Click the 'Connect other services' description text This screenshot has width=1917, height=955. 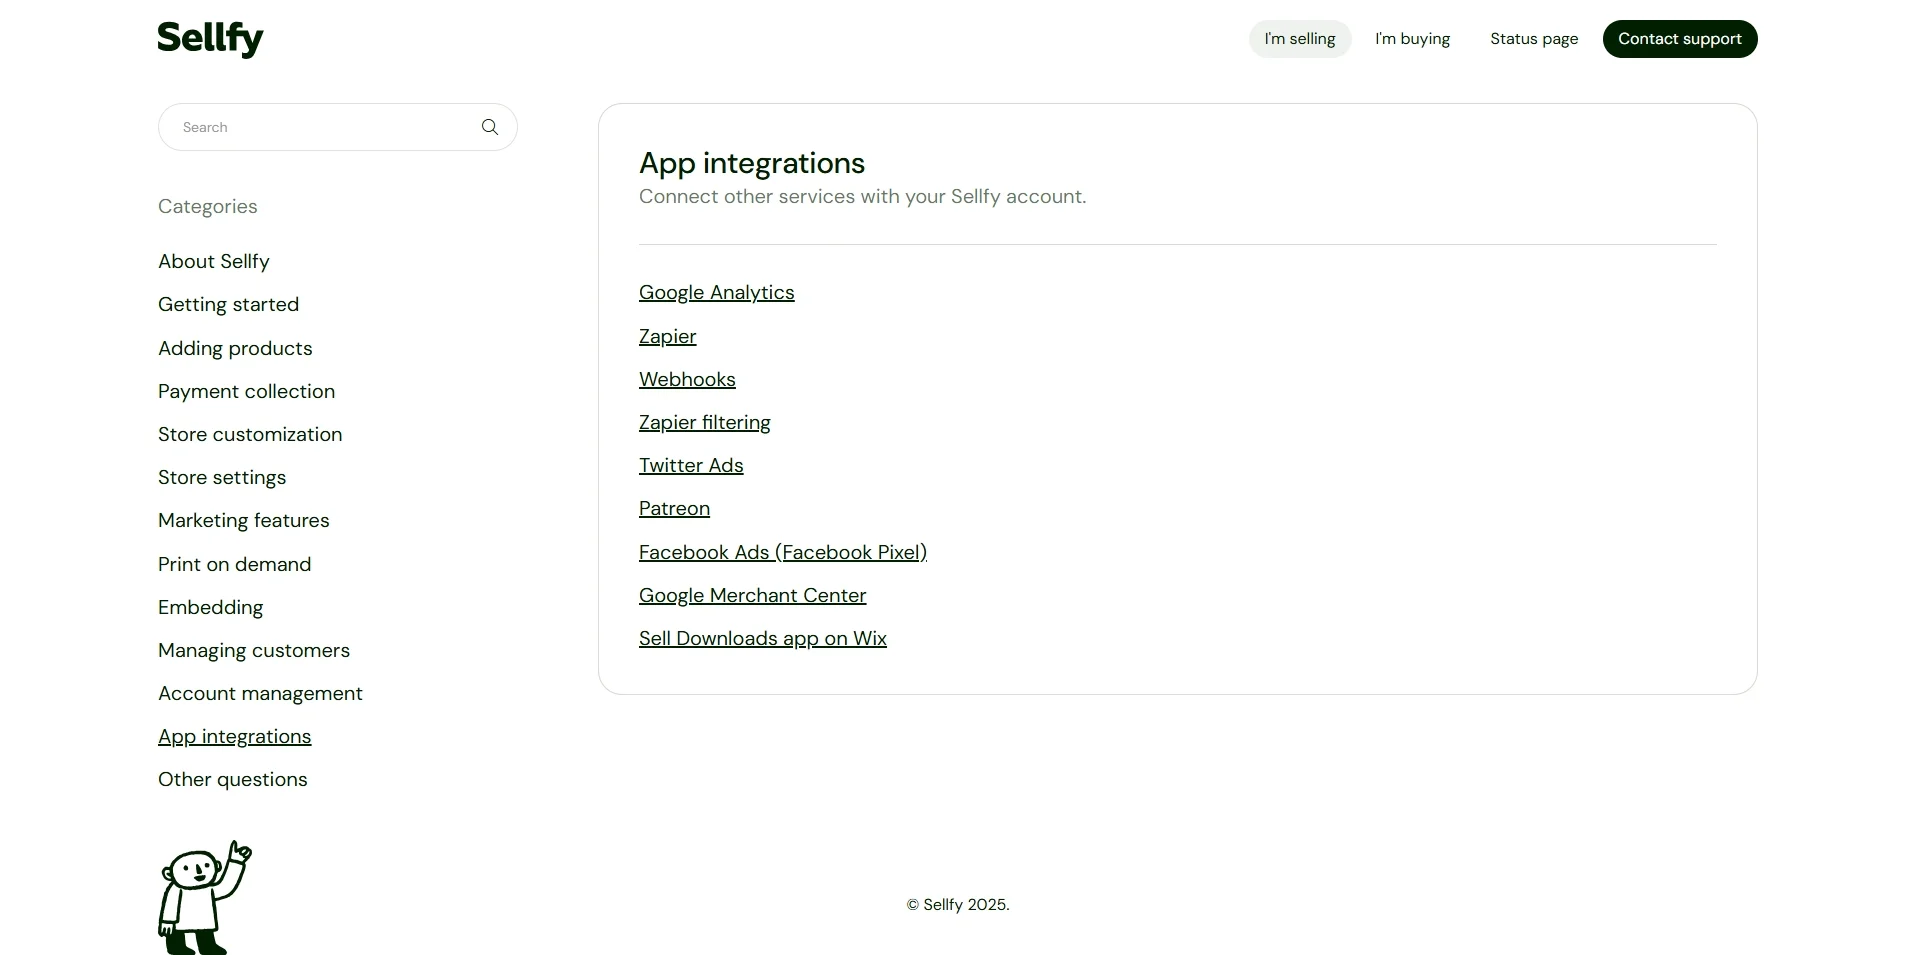coord(862,196)
